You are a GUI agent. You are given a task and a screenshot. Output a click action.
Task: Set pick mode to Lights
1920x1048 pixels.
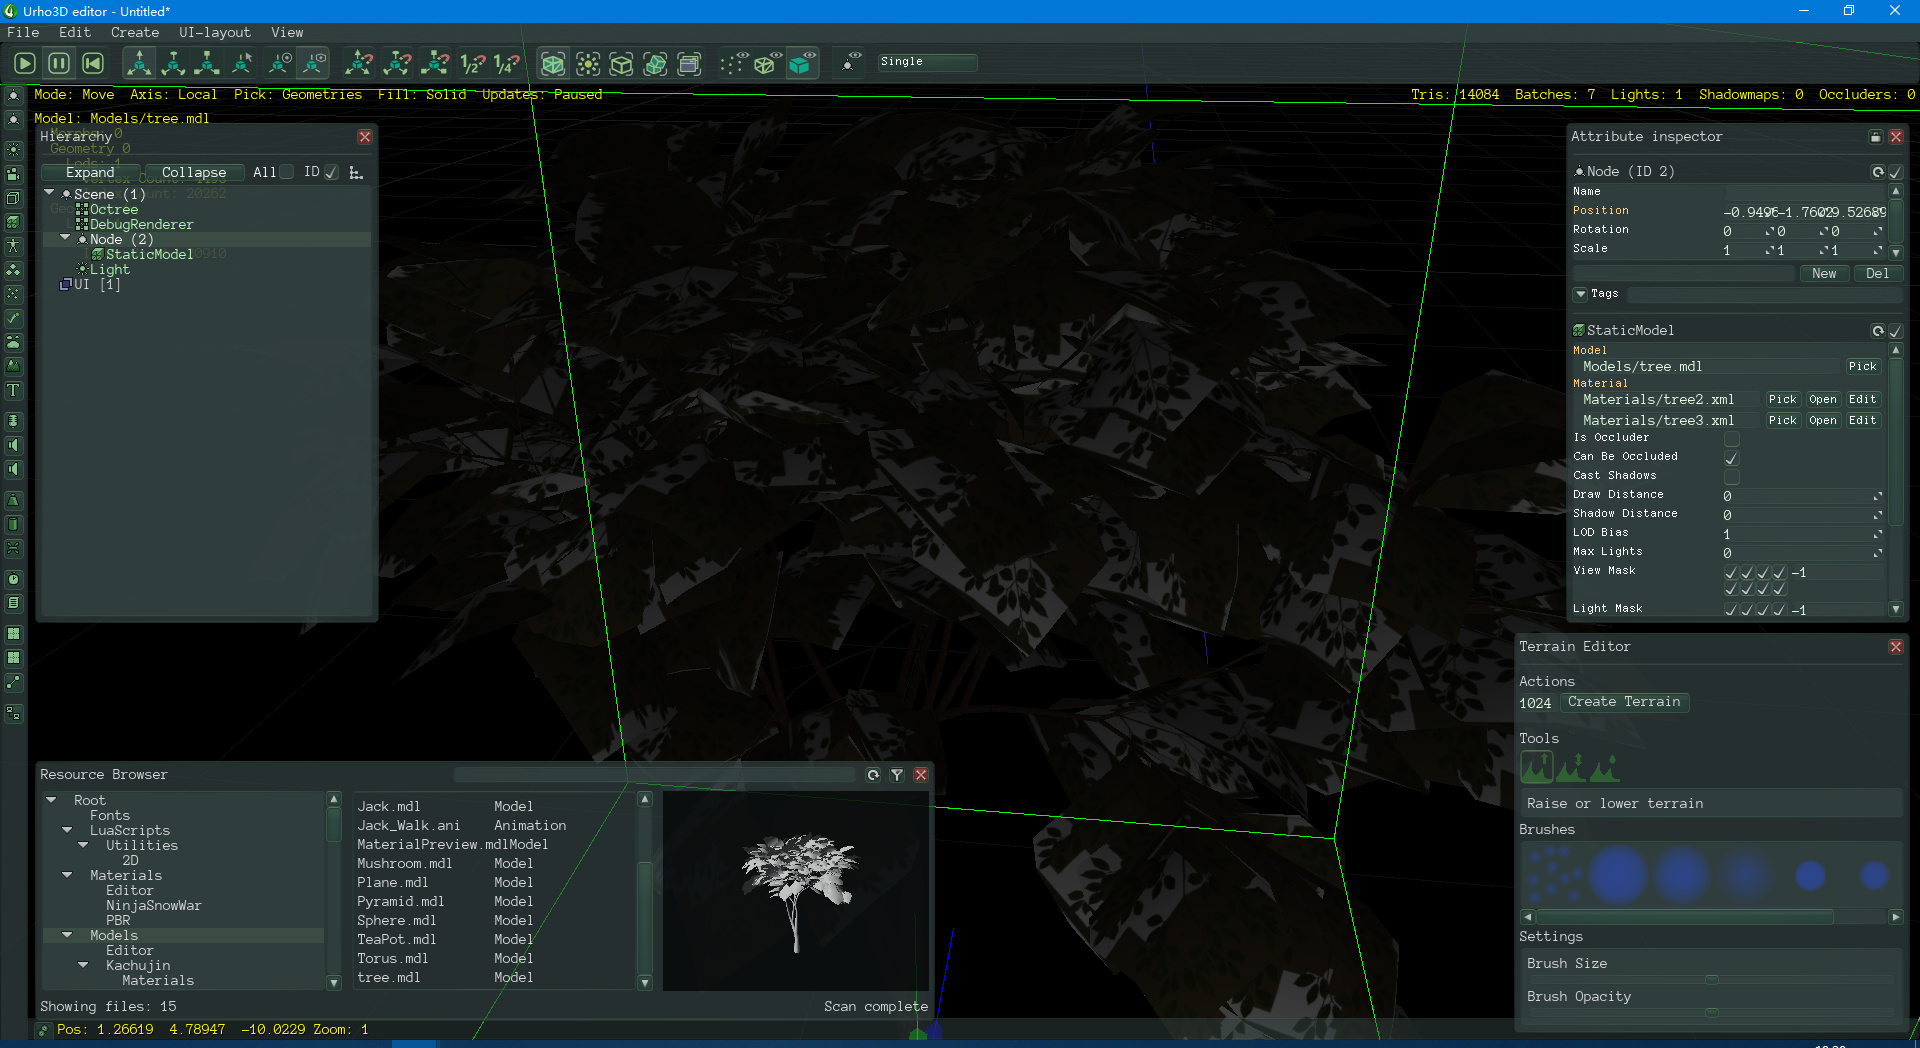(588, 64)
